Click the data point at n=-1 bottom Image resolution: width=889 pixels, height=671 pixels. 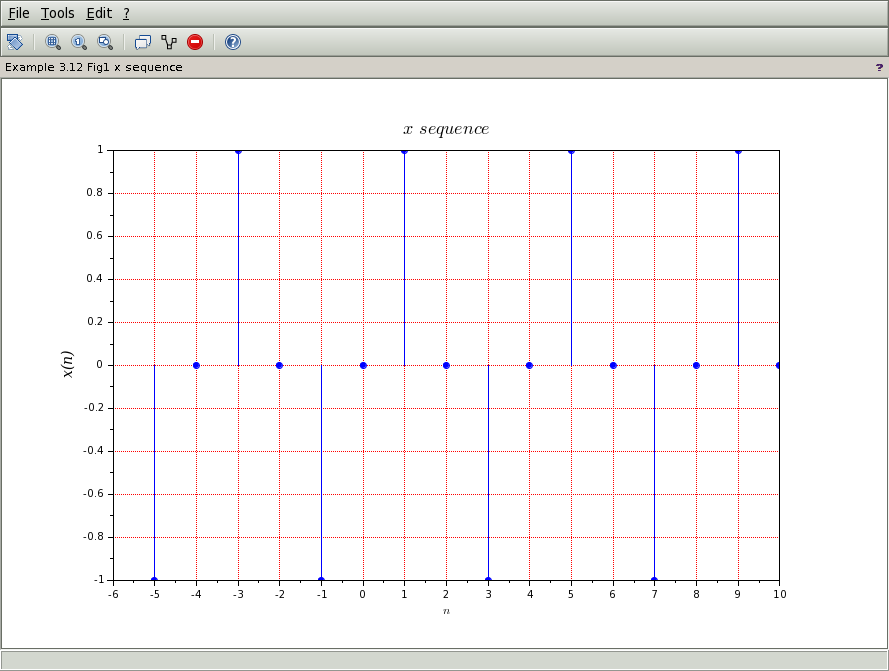[321, 580]
